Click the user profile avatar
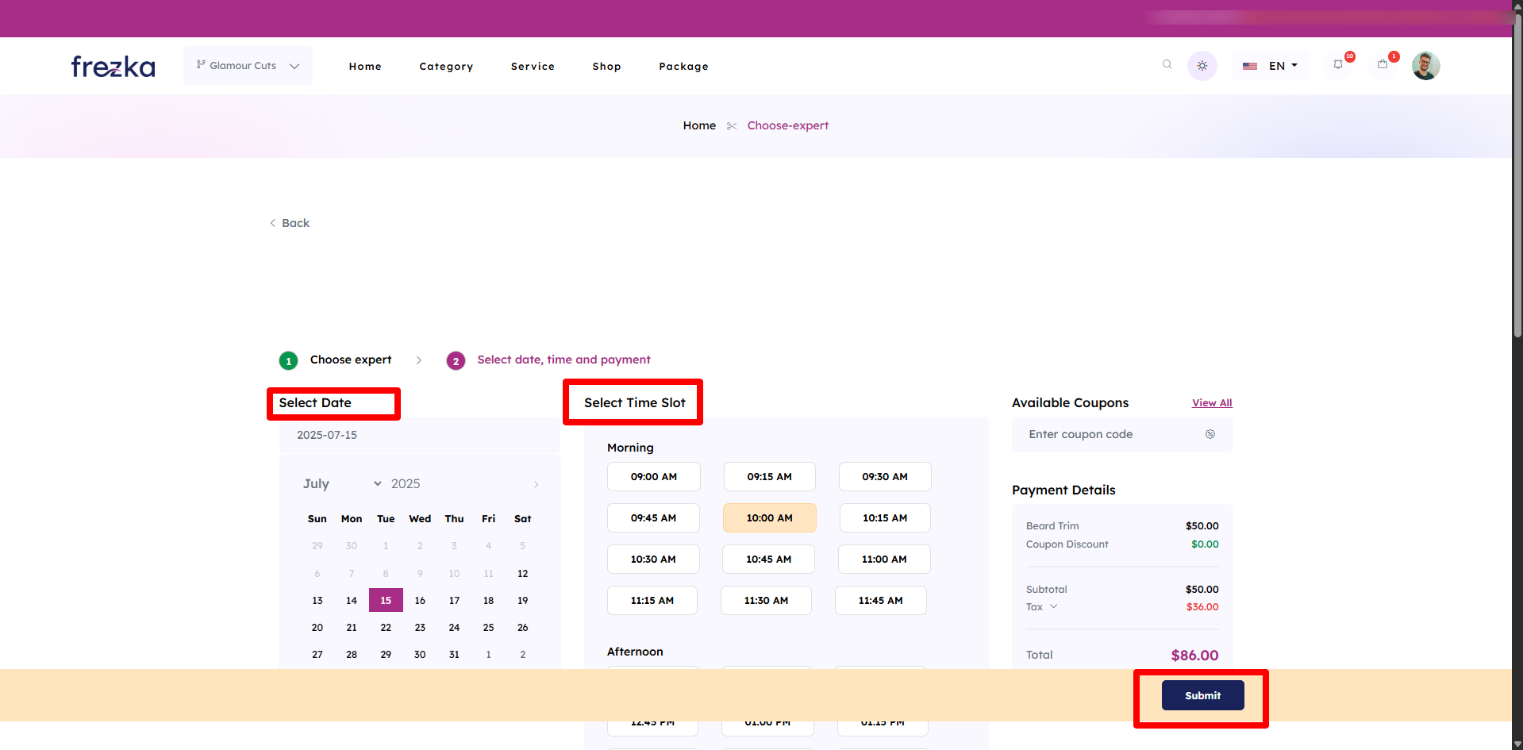This screenshot has width=1523, height=750. (1426, 66)
